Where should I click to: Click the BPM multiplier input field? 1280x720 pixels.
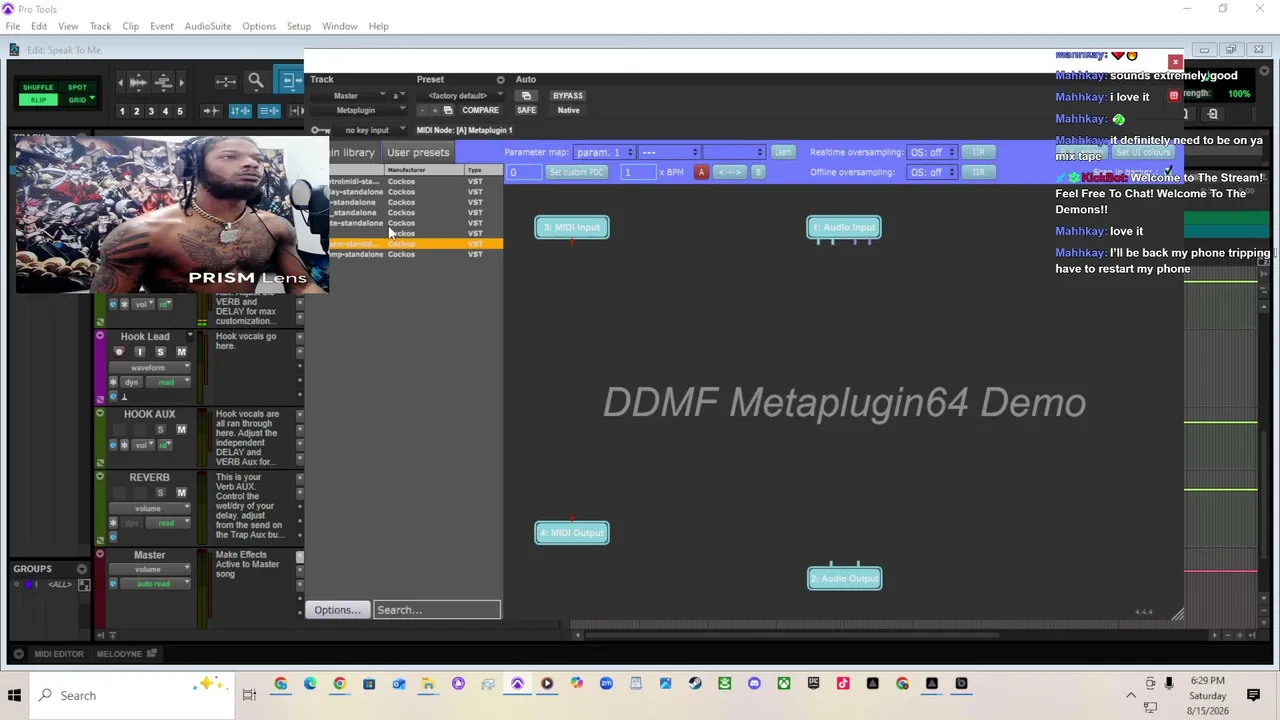[638, 172]
